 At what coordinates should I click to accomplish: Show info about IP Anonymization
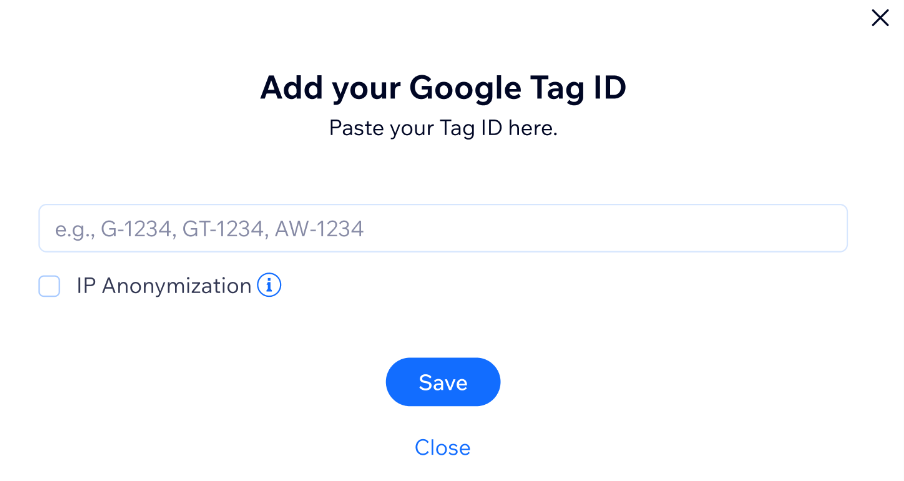pyautogui.click(x=269, y=285)
